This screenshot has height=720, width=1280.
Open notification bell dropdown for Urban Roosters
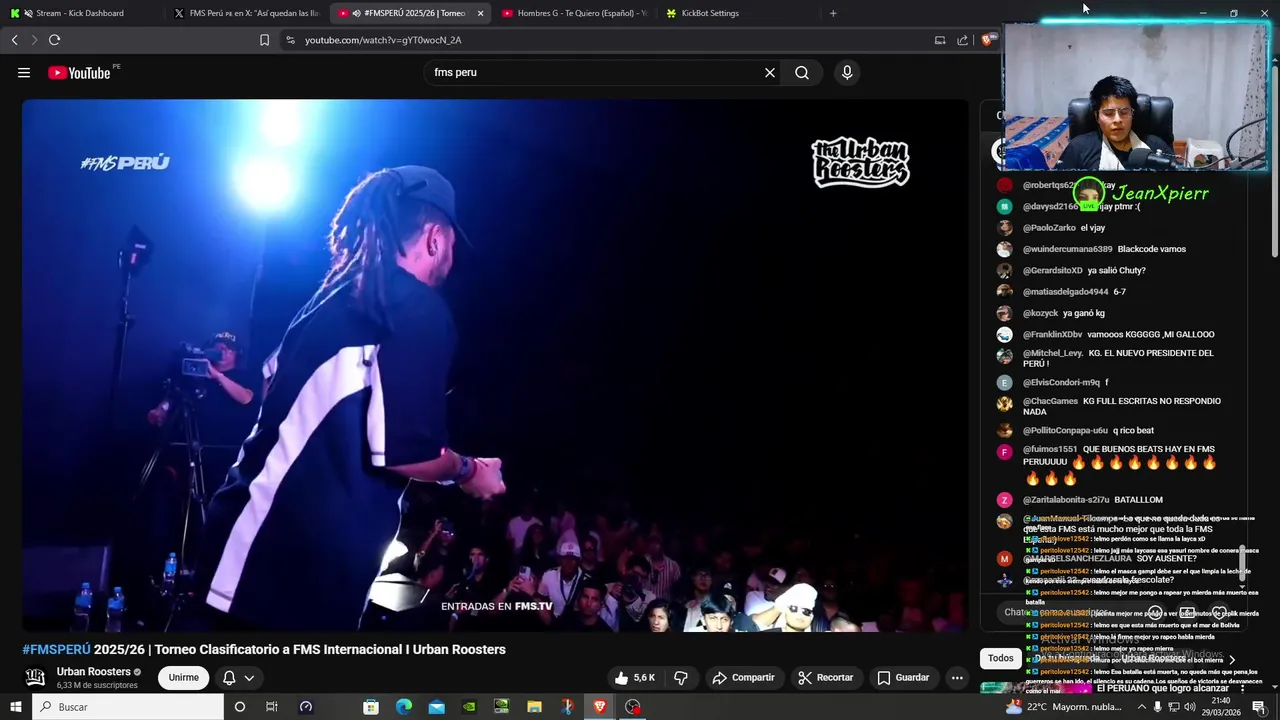pyautogui.click(x=238, y=678)
